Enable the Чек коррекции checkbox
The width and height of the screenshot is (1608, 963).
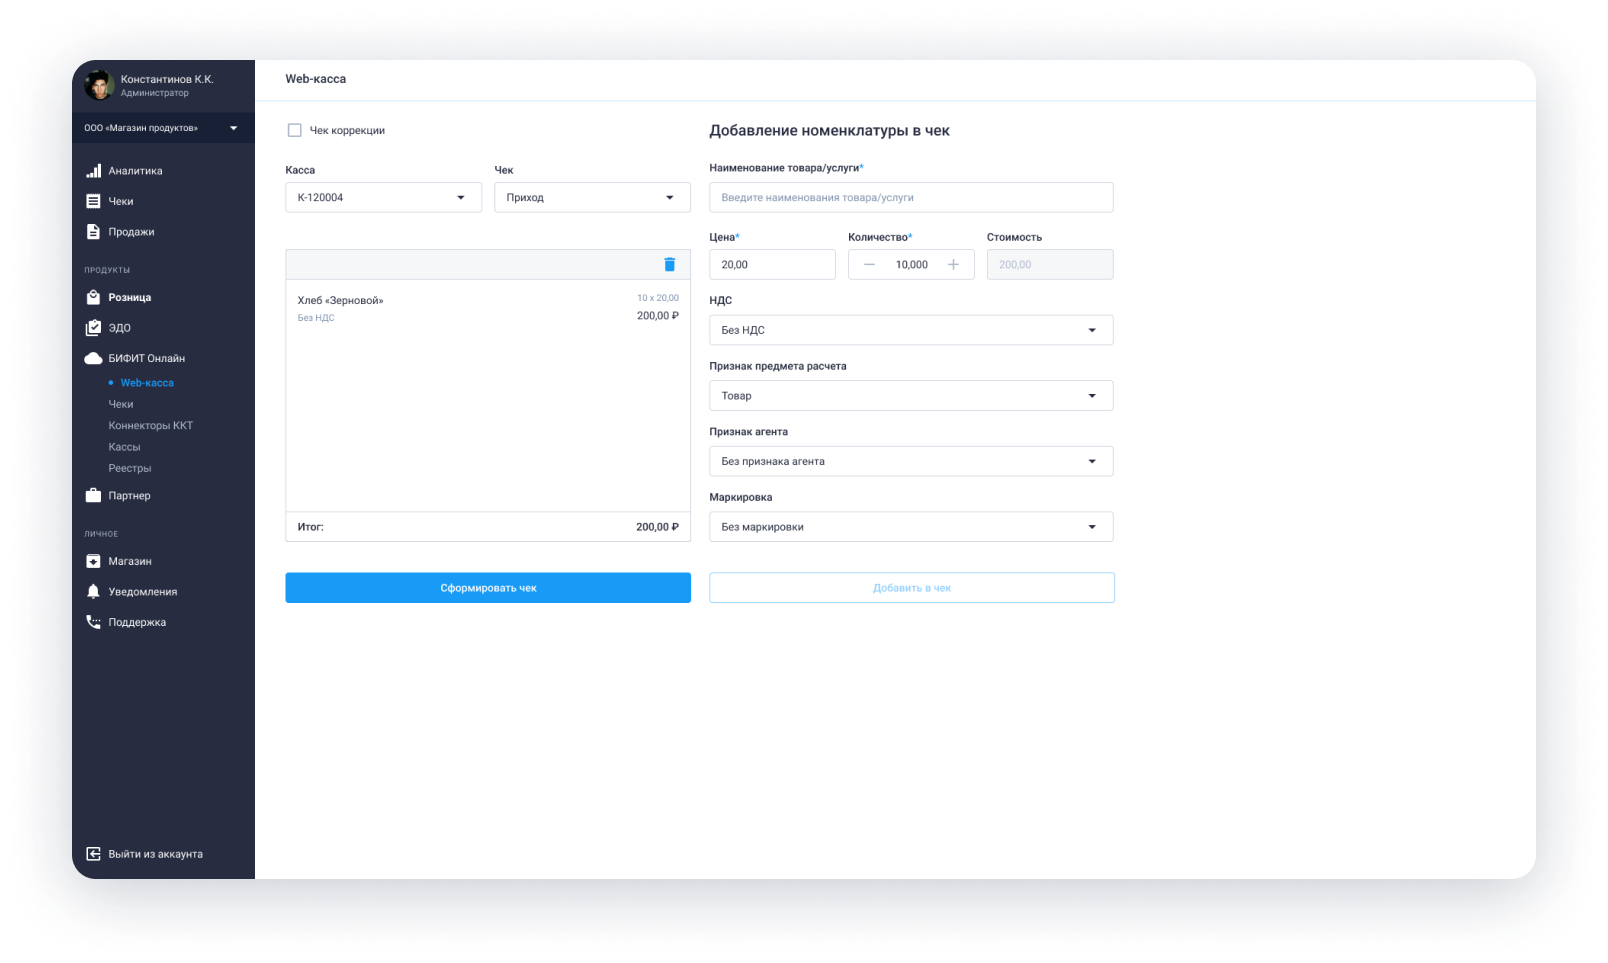[295, 130]
